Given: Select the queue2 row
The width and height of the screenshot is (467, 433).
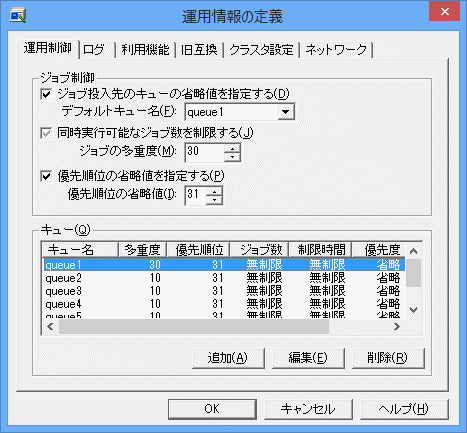Looking at the screenshot, I should click(x=224, y=278).
